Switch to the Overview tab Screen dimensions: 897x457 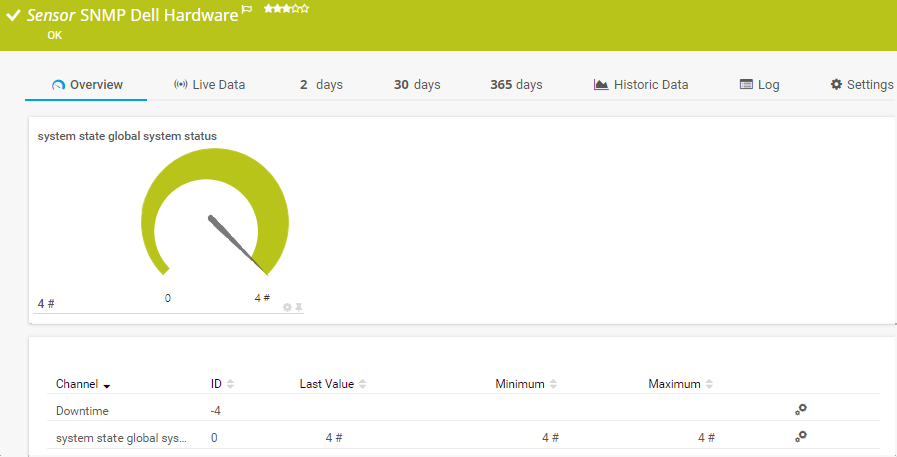click(87, 85)
